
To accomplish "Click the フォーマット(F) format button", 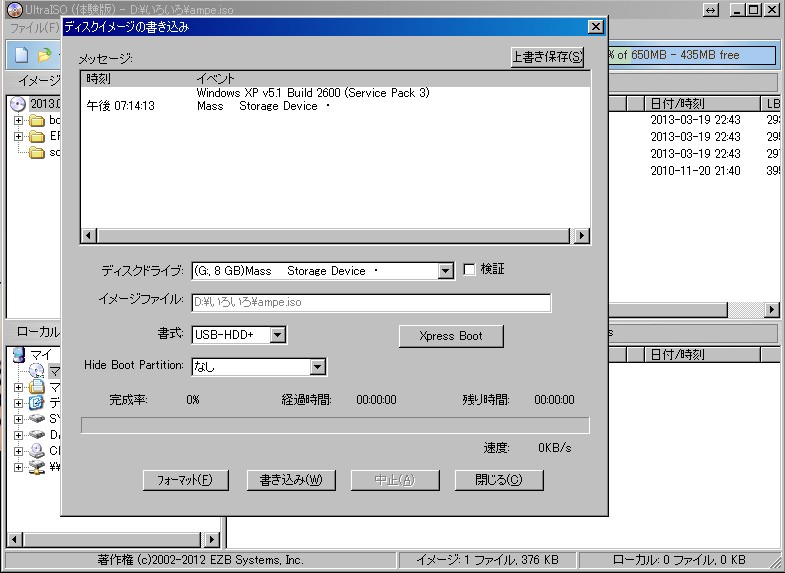I will [185, 480].
